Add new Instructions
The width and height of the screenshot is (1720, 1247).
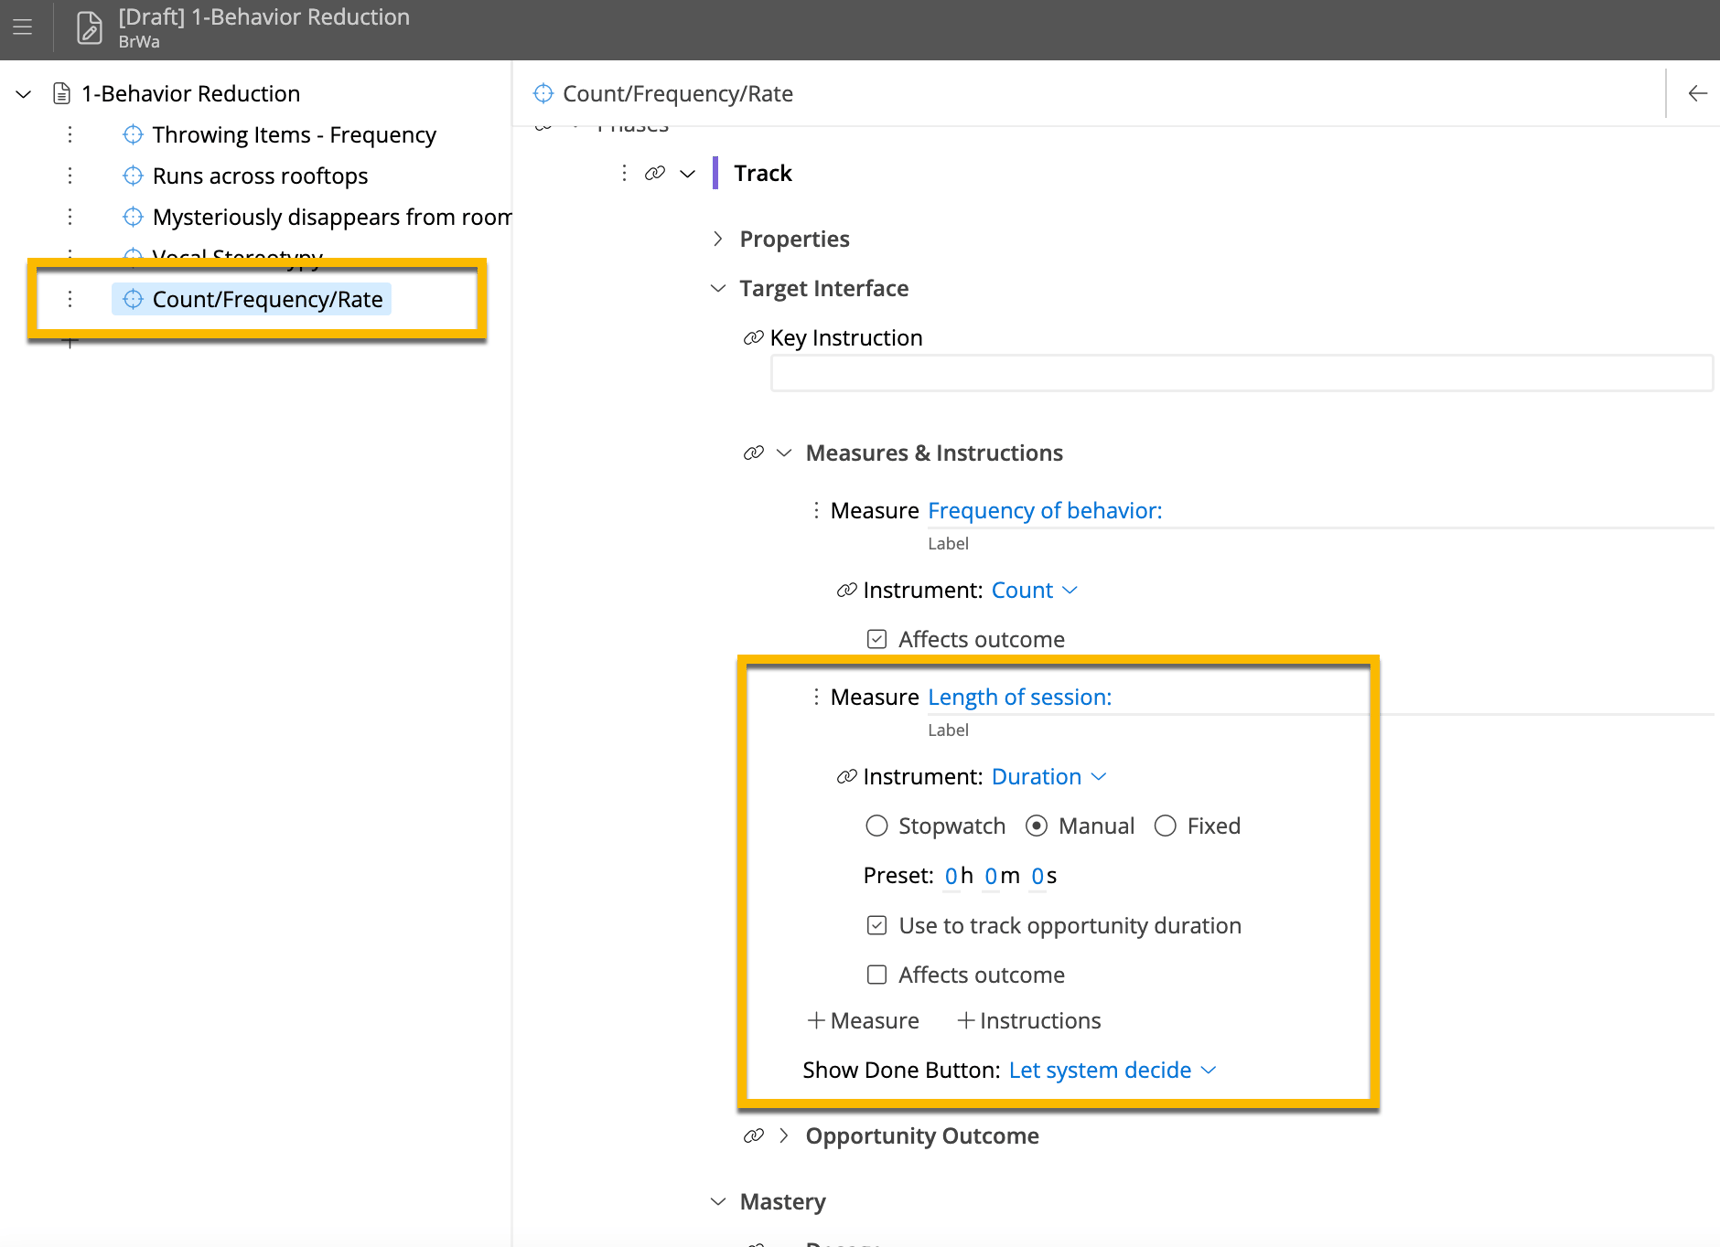pyautogui.click(x=1029, y=1020)
